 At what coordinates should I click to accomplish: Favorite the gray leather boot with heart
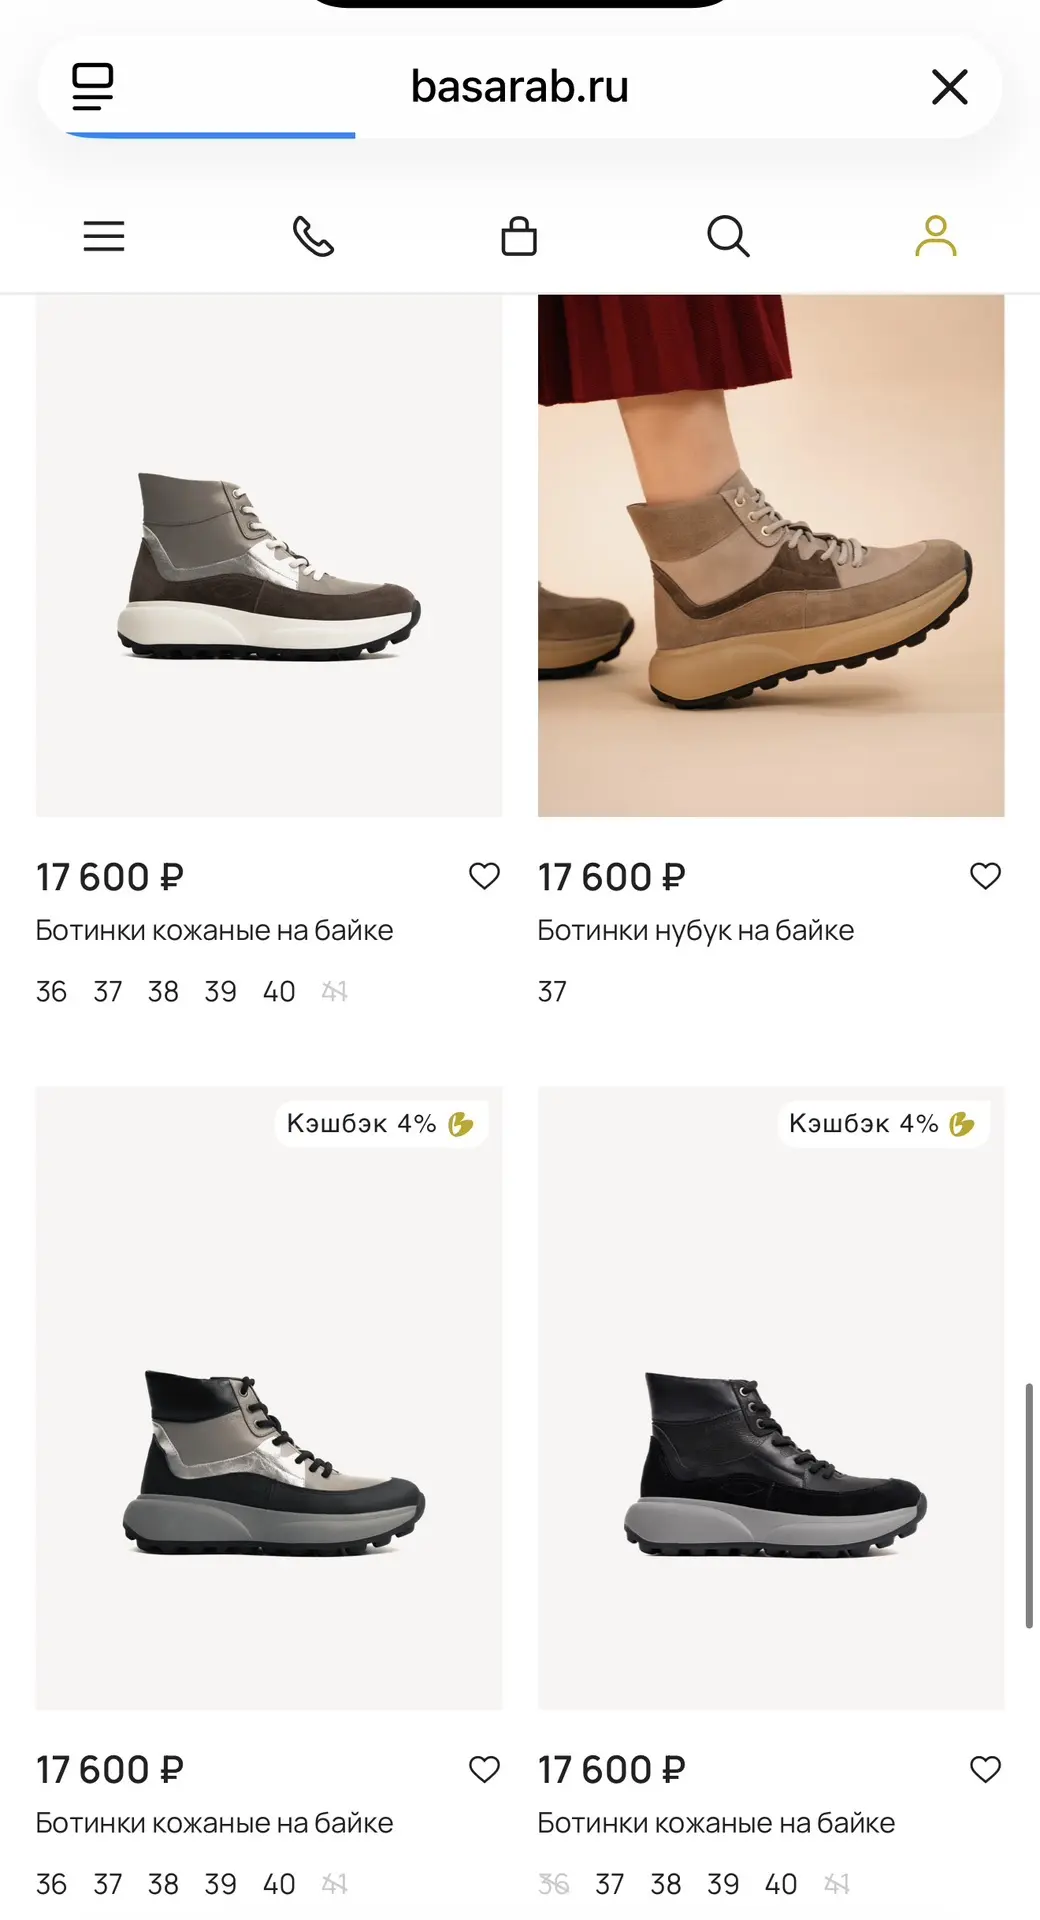[x=484, y=876]
